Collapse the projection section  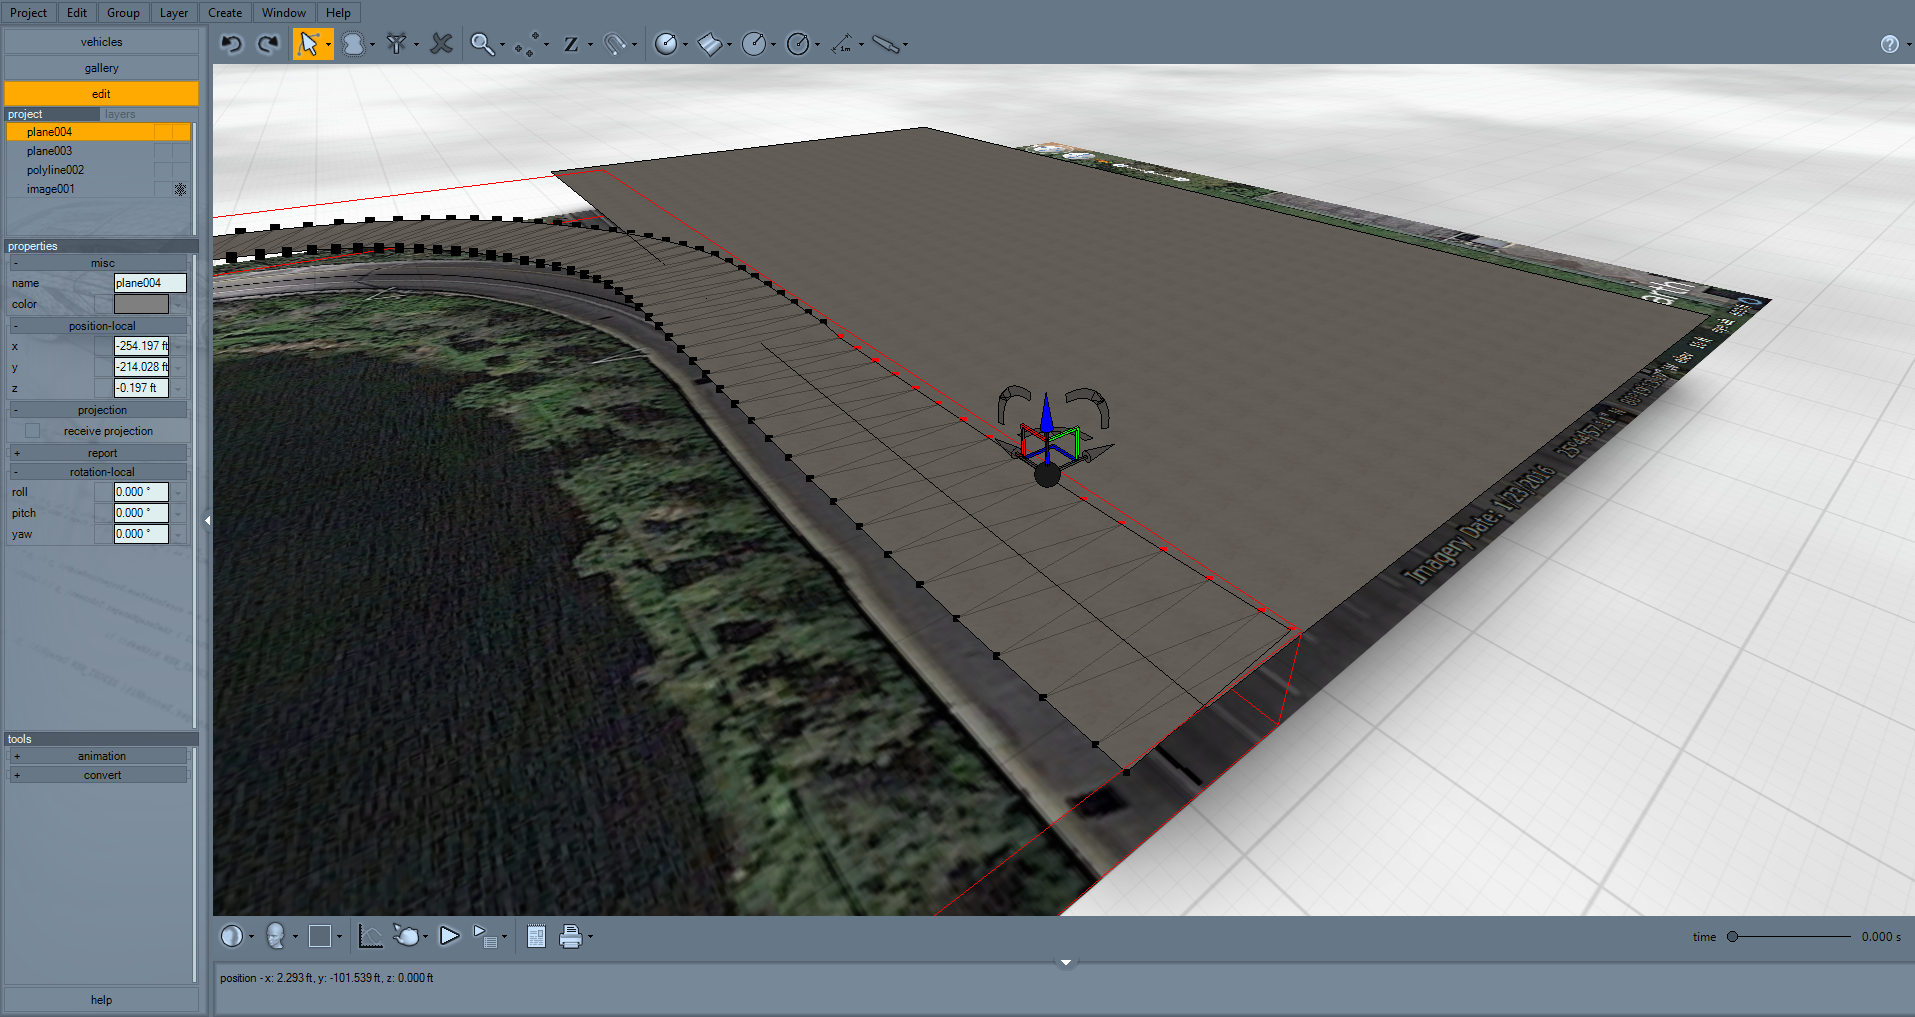16,410
